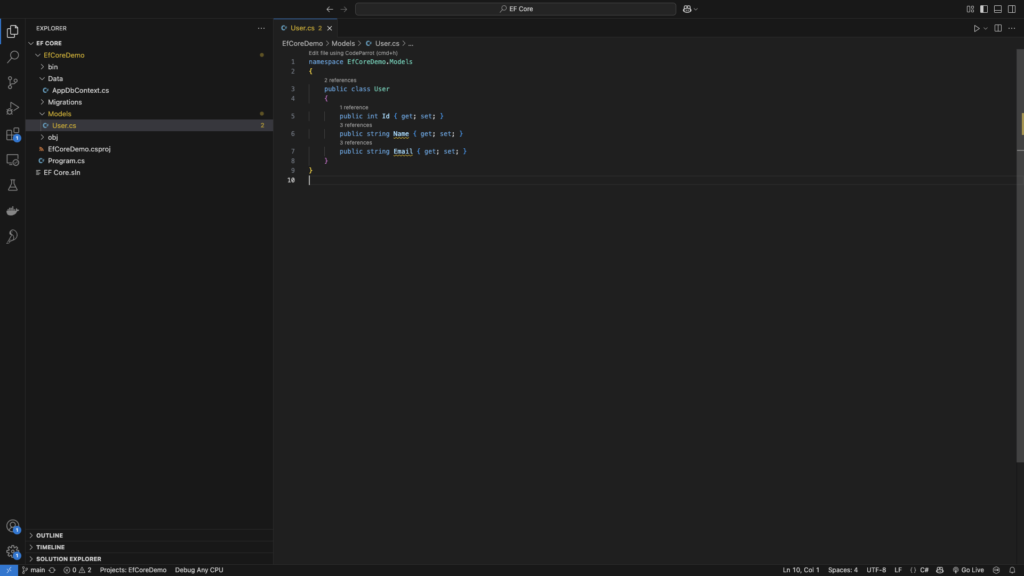Select the User.cs editor tab
The image size is (1024, 576).
click(x=306, y=28)
